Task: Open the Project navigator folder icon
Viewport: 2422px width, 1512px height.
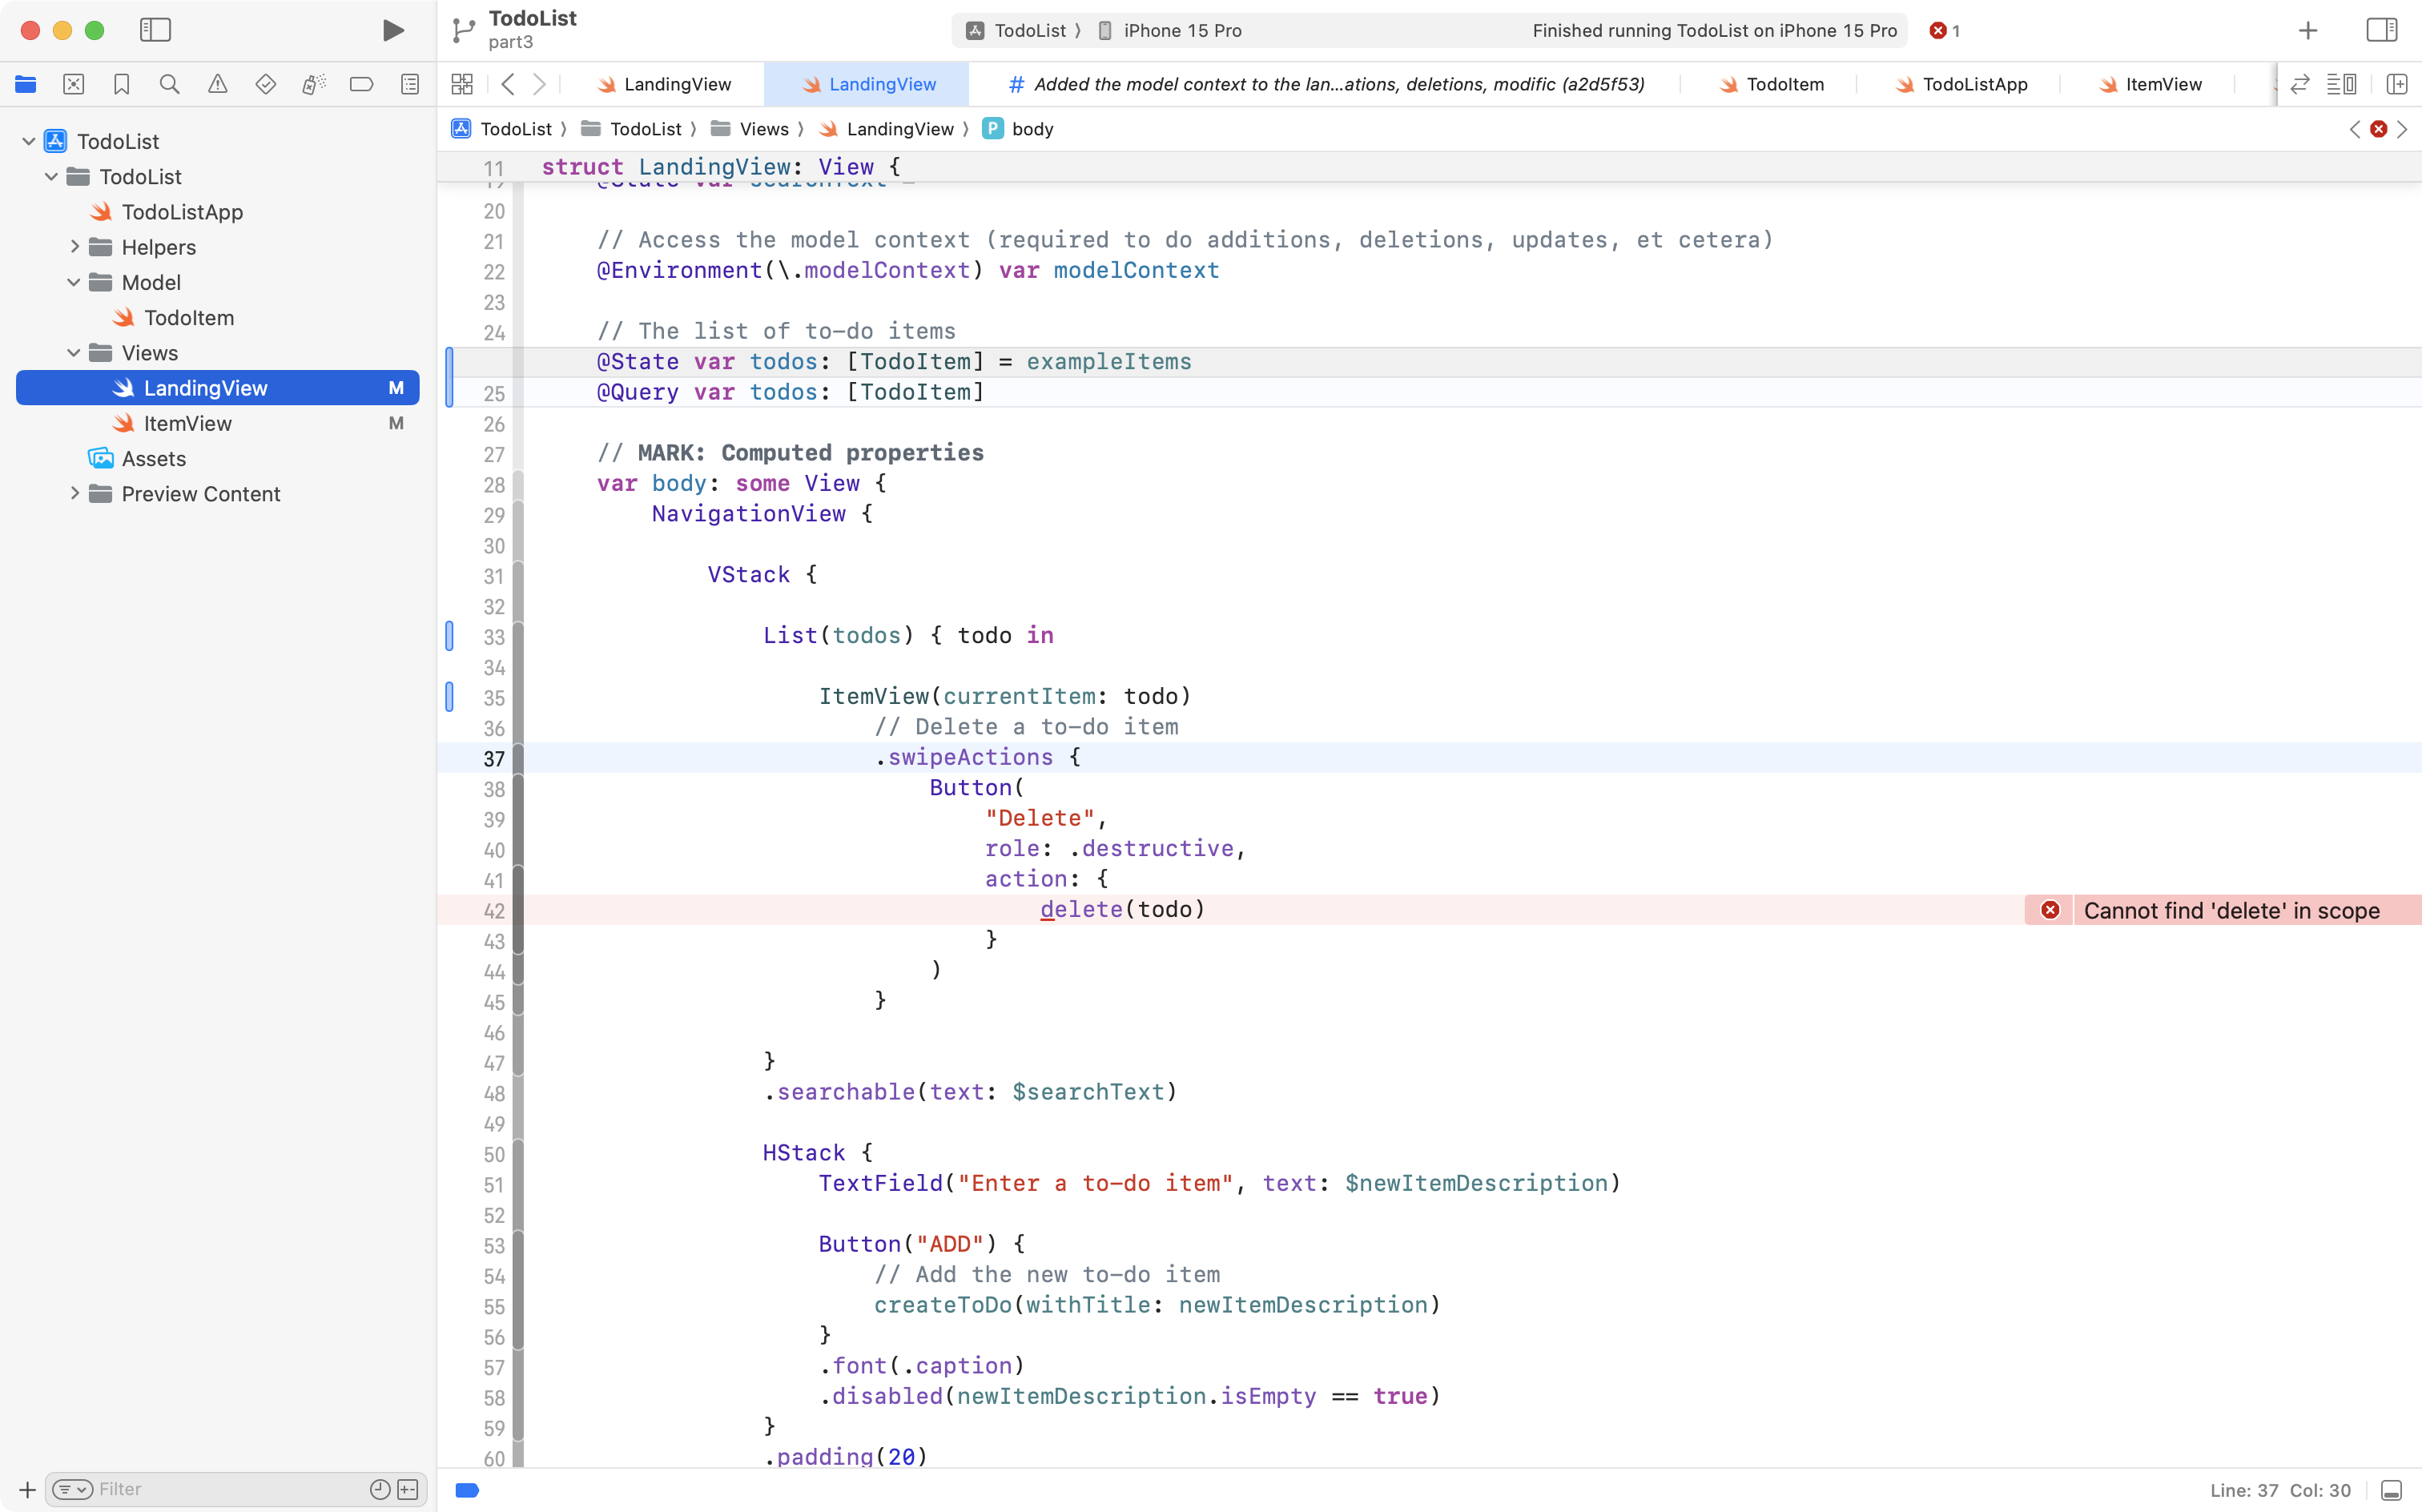Action: [x=26, y=84]
